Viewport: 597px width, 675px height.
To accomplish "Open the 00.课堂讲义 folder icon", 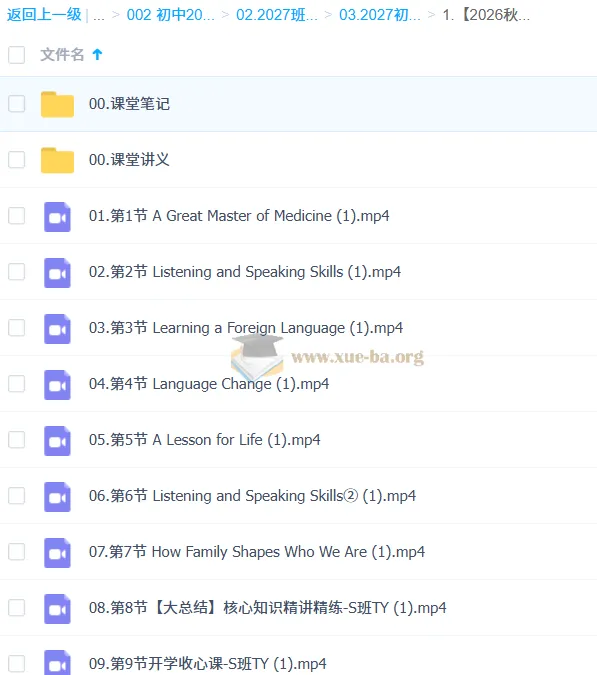I will coord(57,160).
